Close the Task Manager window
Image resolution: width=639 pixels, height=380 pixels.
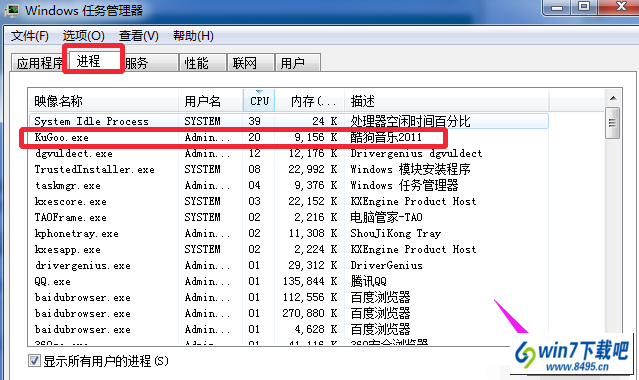621,7
